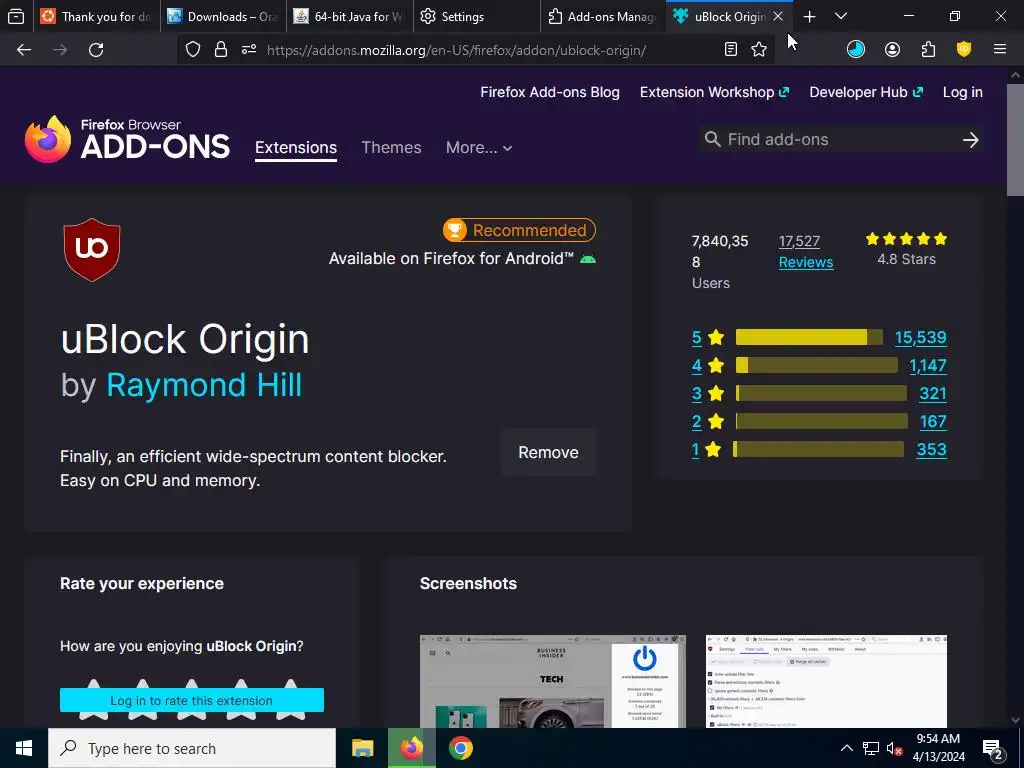1024x768 pixels.
Task: Click the Firefox Browser Add-ons logo
Action: point(127,139)
